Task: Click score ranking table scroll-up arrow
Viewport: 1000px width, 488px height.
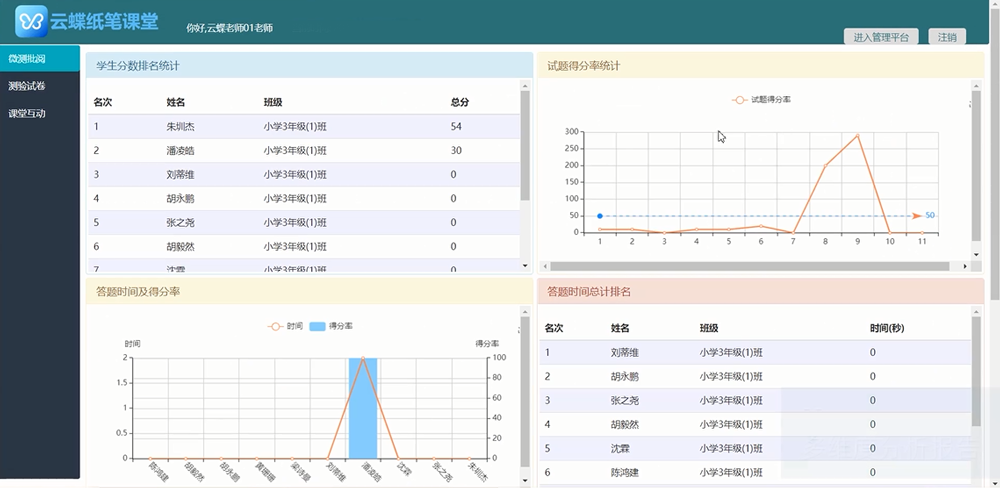Action: coord(525,86)
